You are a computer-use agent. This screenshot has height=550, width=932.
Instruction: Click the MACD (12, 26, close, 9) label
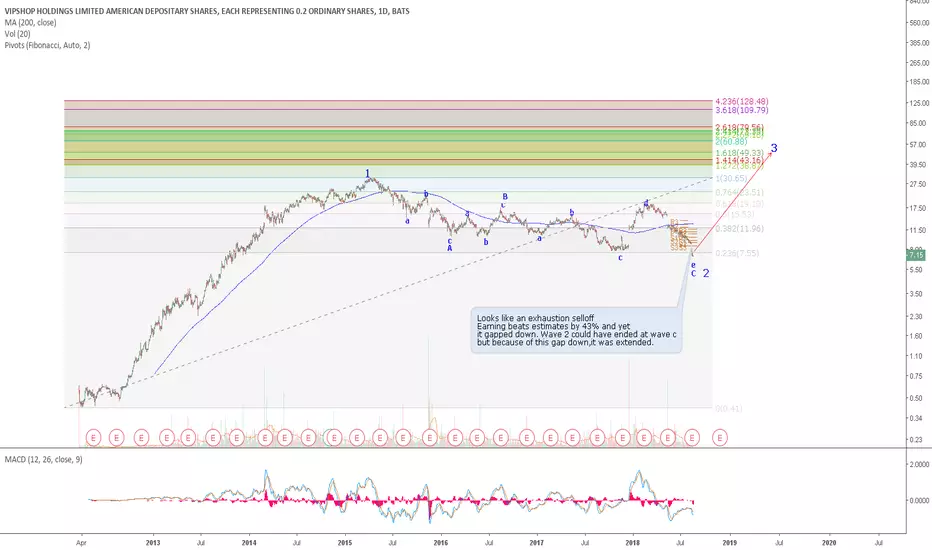coord(43,460)
